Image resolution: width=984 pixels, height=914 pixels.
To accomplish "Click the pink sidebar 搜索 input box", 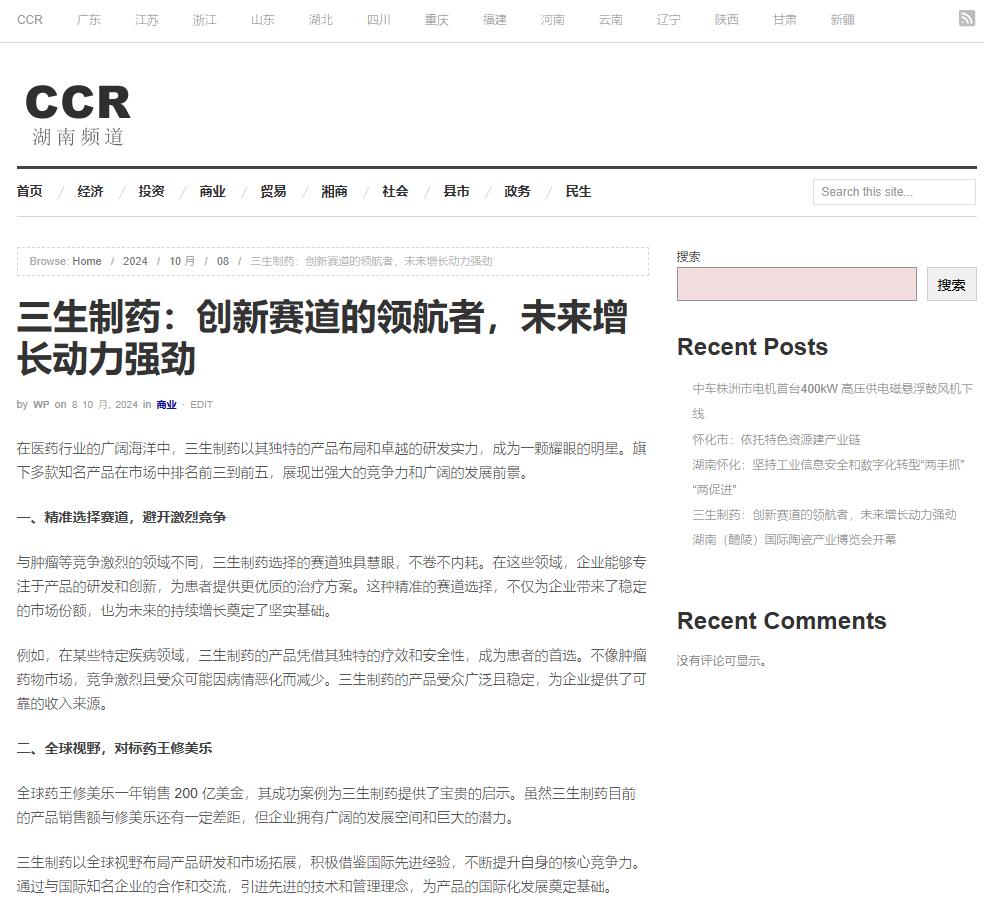I will pyautogui.click(x=796, y=284).
